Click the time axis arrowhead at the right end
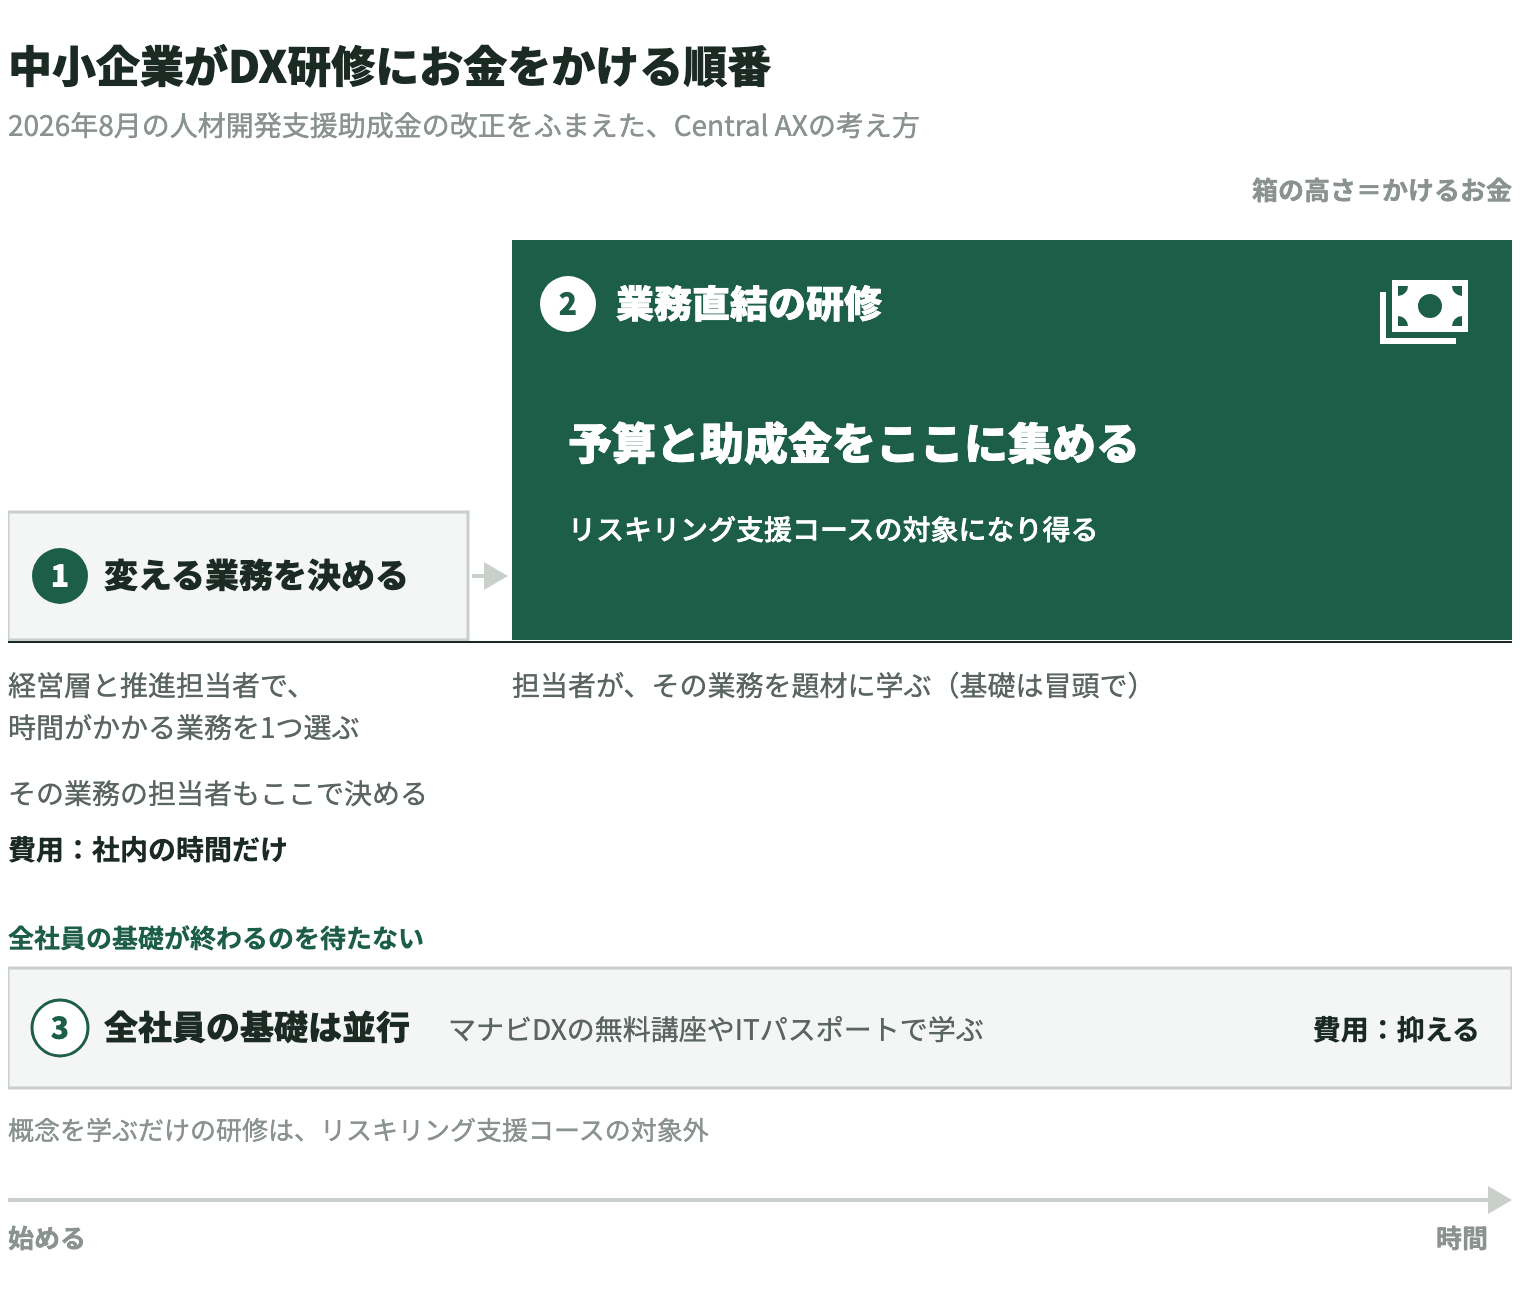The width and height of the screenshot is (1520, 1311). click(x=1499, y=1200)
